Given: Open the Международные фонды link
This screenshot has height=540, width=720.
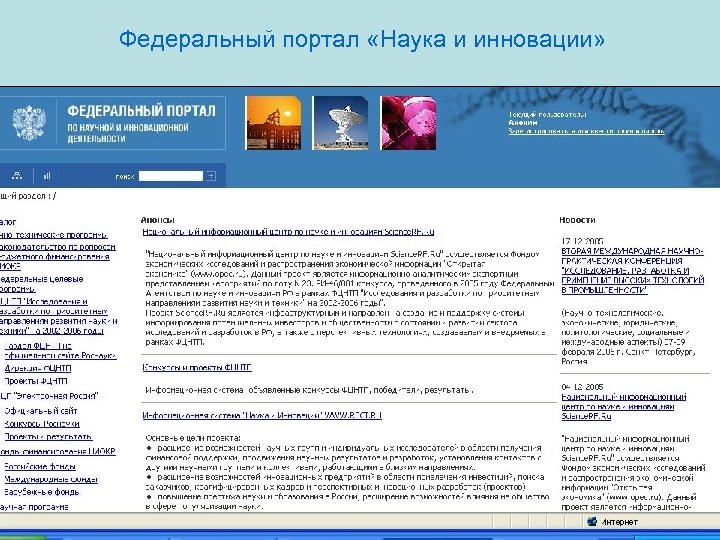Looking at the screenshot, I should 51,479.
